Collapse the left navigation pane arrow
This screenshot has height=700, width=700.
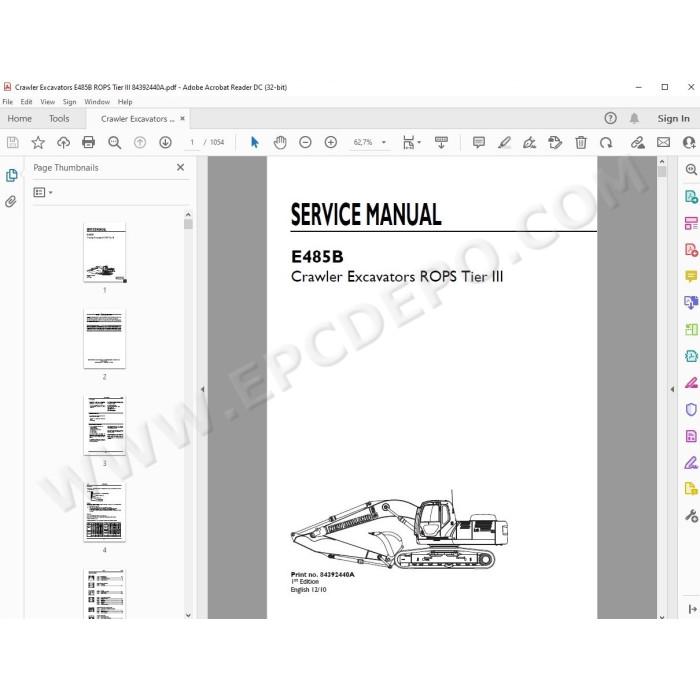[202, 389]
